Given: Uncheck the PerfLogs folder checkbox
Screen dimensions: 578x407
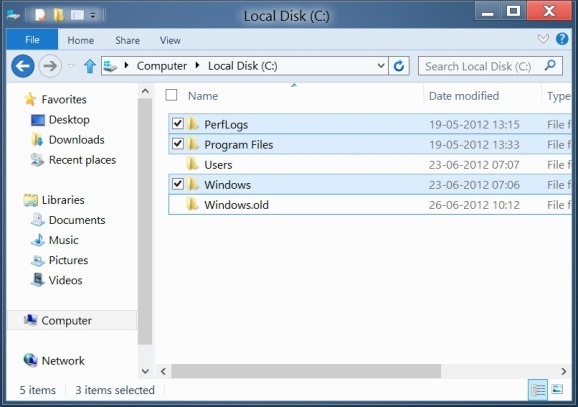Looking at the screenshot, I should (178, 123).
